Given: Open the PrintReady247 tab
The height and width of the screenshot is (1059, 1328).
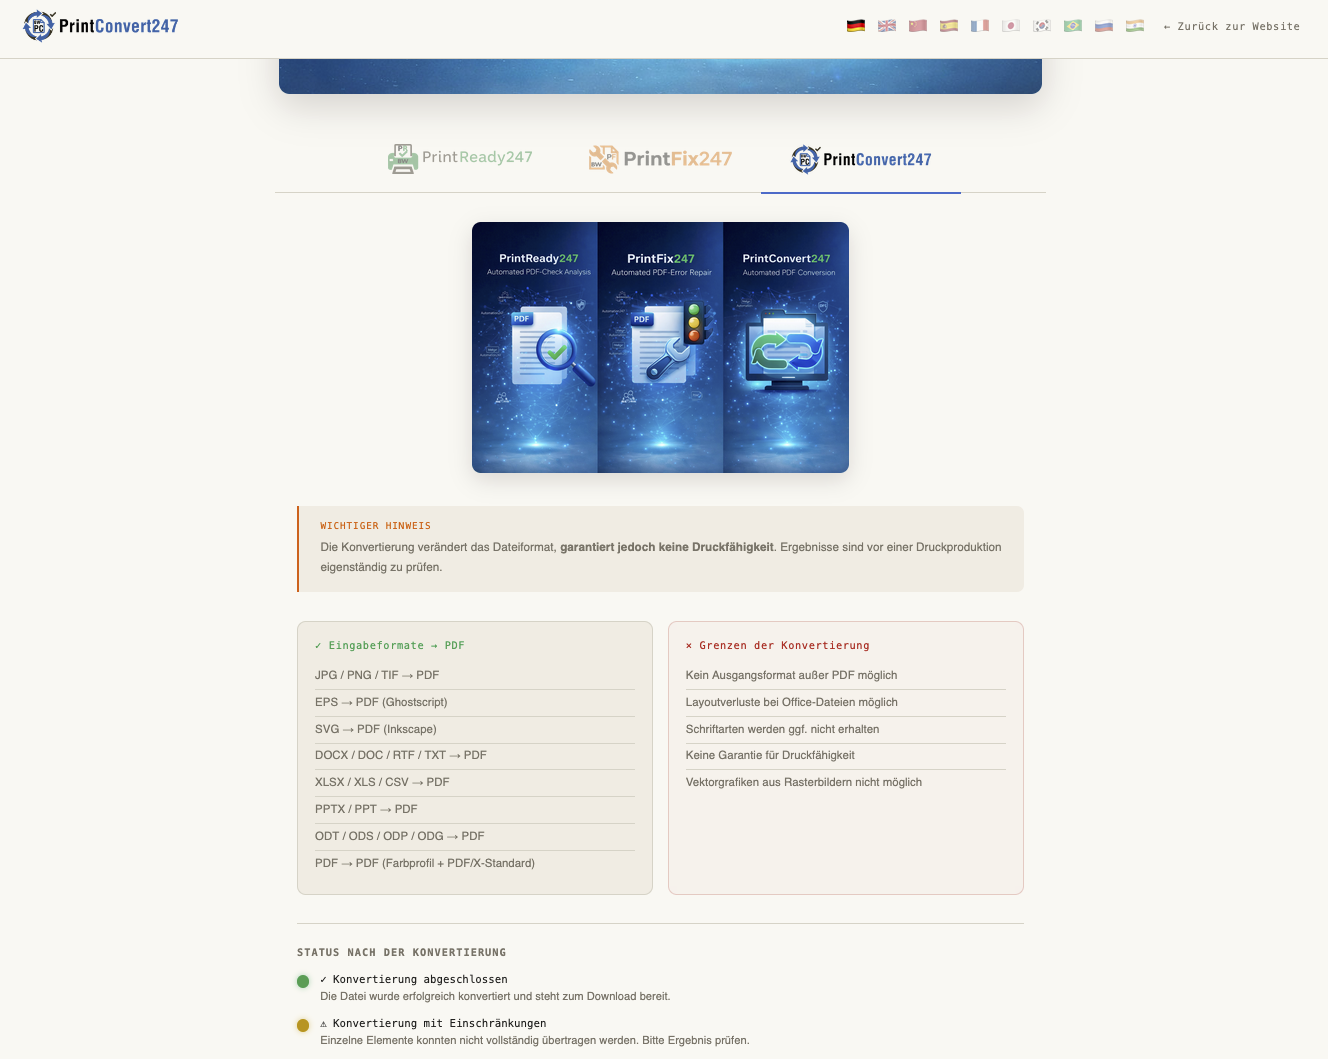Looking at the screenshot, I should pyautogui.click(x=460, y=158).
